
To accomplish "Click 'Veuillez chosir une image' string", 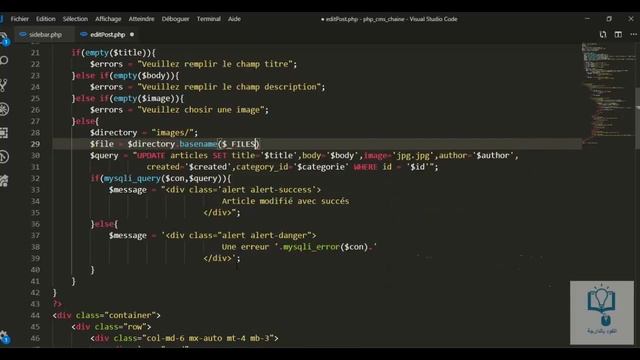I will [201, 110].
